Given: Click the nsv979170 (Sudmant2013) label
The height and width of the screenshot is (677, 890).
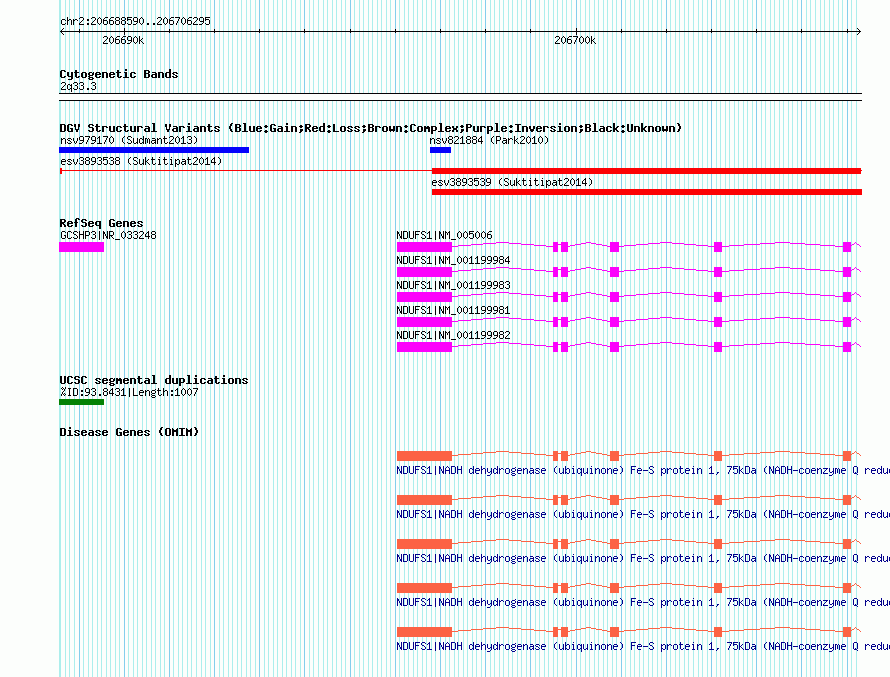Looking at the screenshot, I should click(x=129, y=140).
